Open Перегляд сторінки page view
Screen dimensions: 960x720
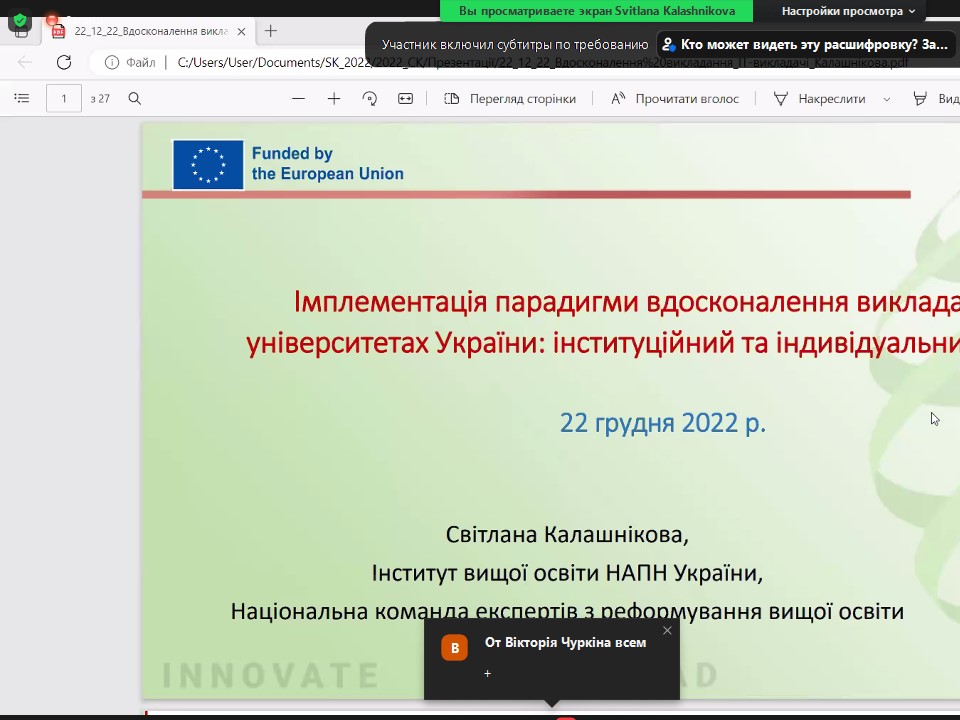510,99
